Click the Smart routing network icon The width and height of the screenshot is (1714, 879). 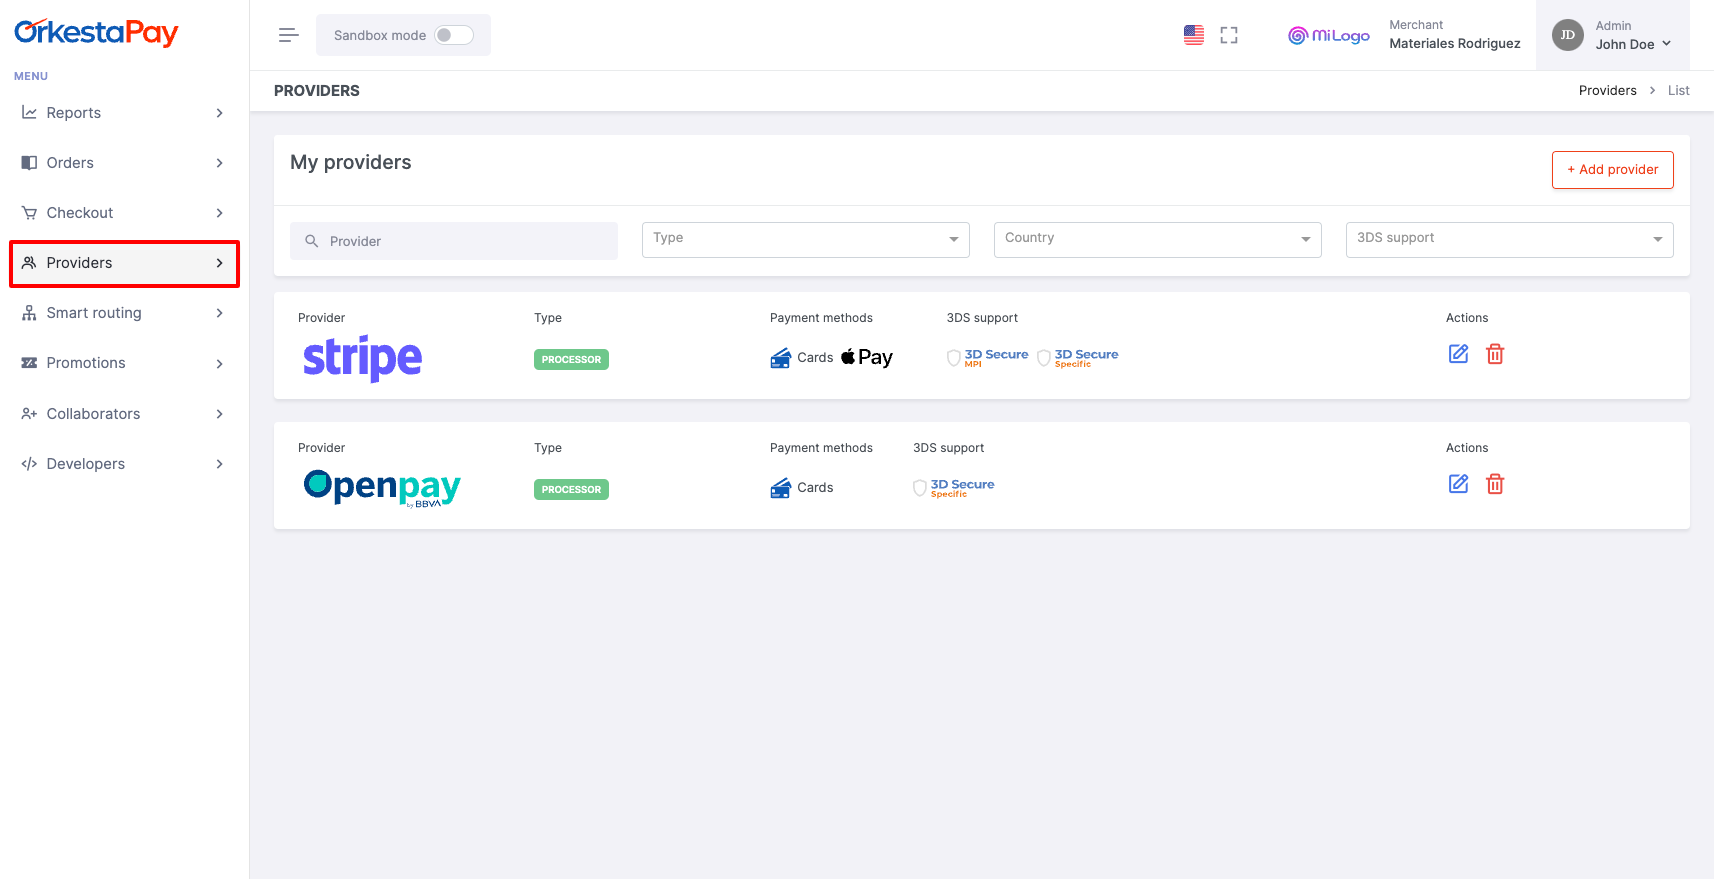point(30,313)
